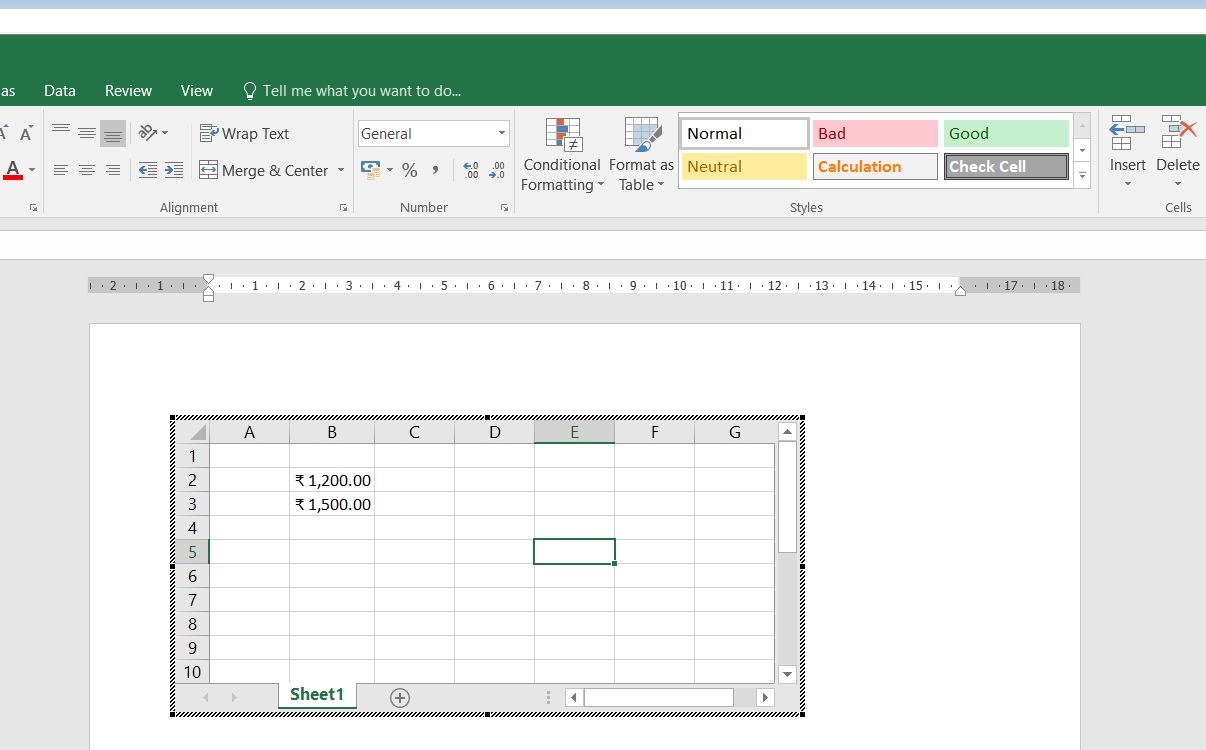The height and width of the screenshot is (750, 1206).
Task: Open Format as Table menu
Action: coord(641,155)
